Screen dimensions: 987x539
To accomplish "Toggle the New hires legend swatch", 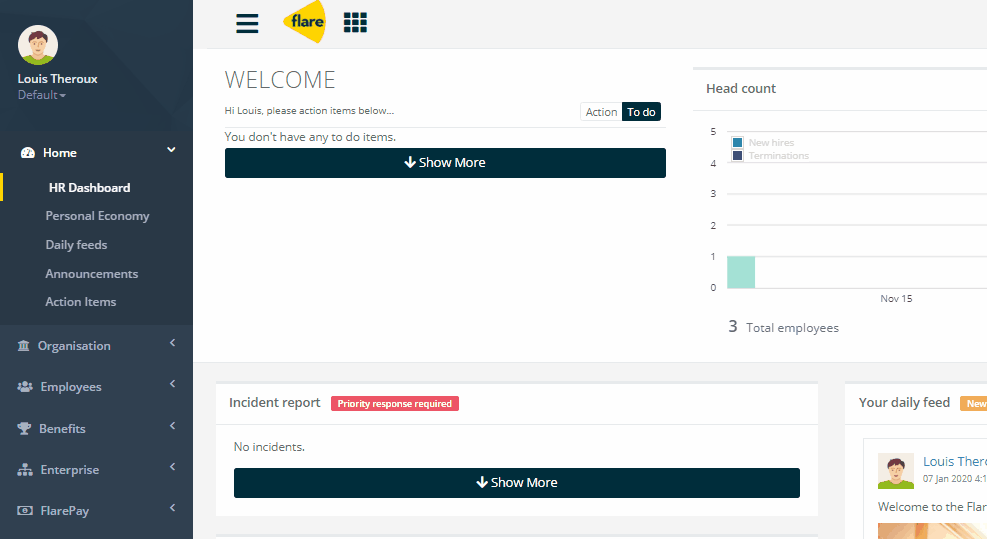I will [738, 142].
